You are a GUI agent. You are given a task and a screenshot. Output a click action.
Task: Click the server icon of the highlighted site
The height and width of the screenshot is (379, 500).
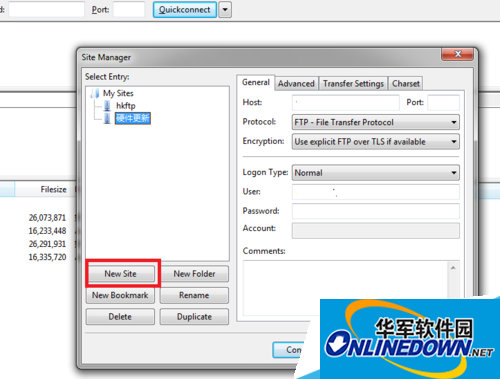[107, 119]
